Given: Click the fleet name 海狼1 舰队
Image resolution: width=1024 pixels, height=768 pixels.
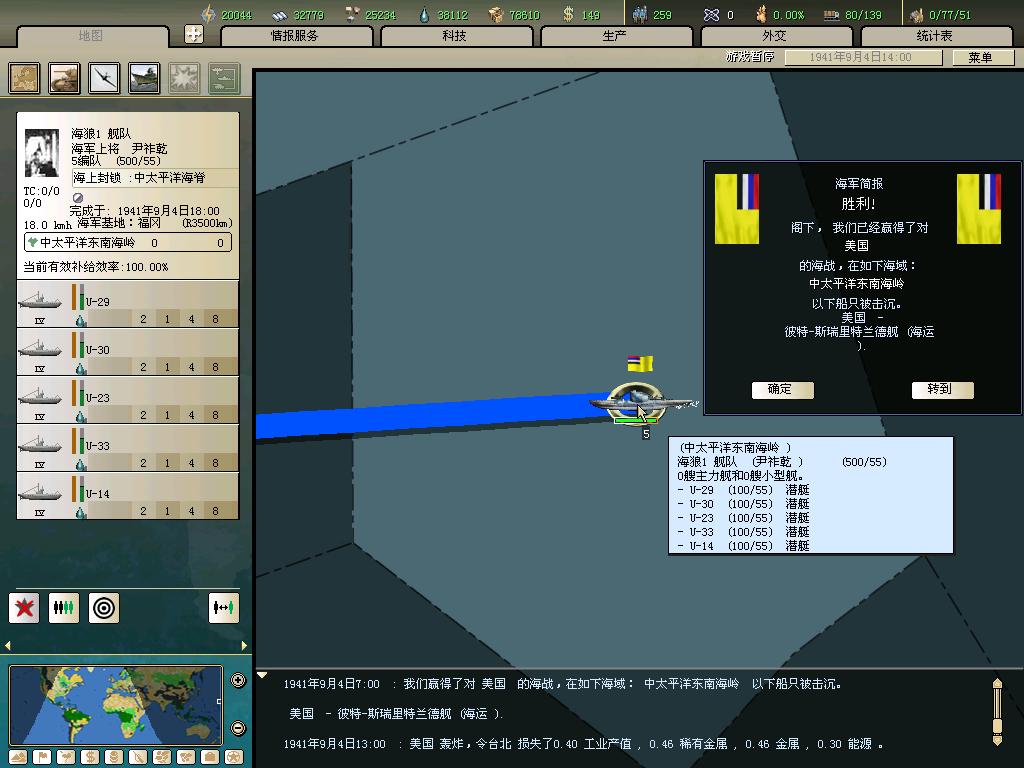Looking at the screenshot, I should (x=101, y=134).
